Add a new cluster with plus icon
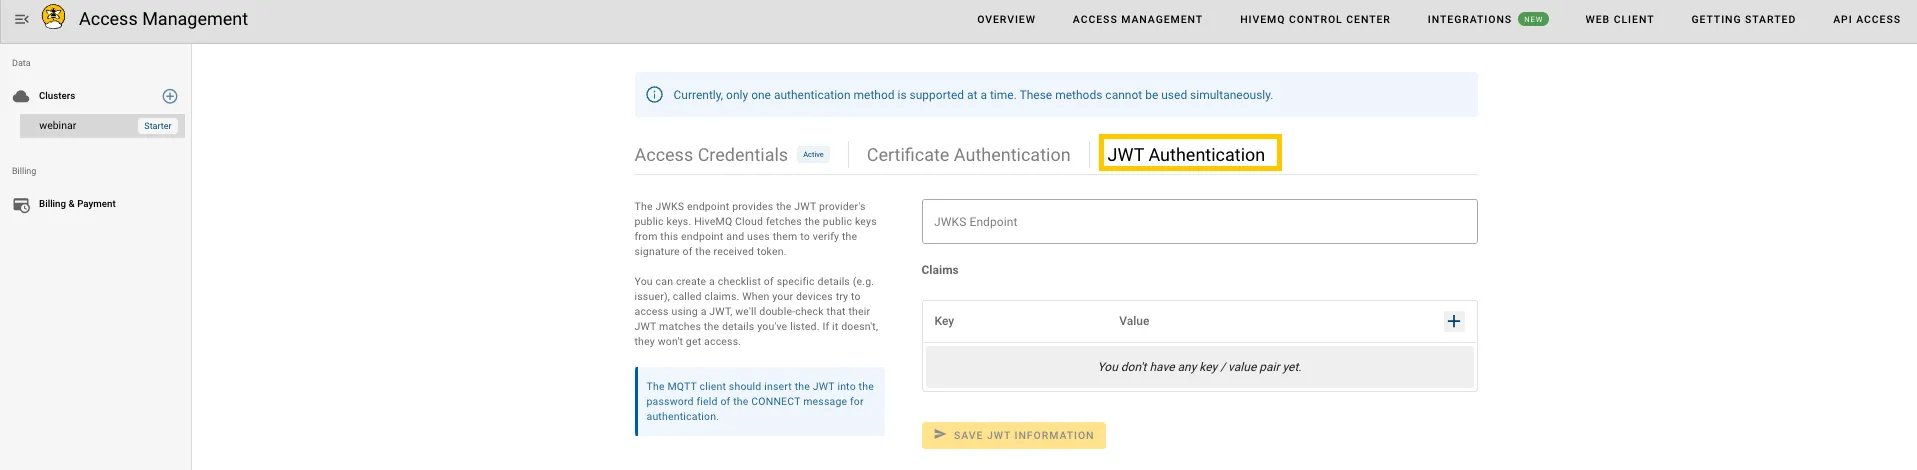This screenshot has width=1917, height=470. (170, 96)
